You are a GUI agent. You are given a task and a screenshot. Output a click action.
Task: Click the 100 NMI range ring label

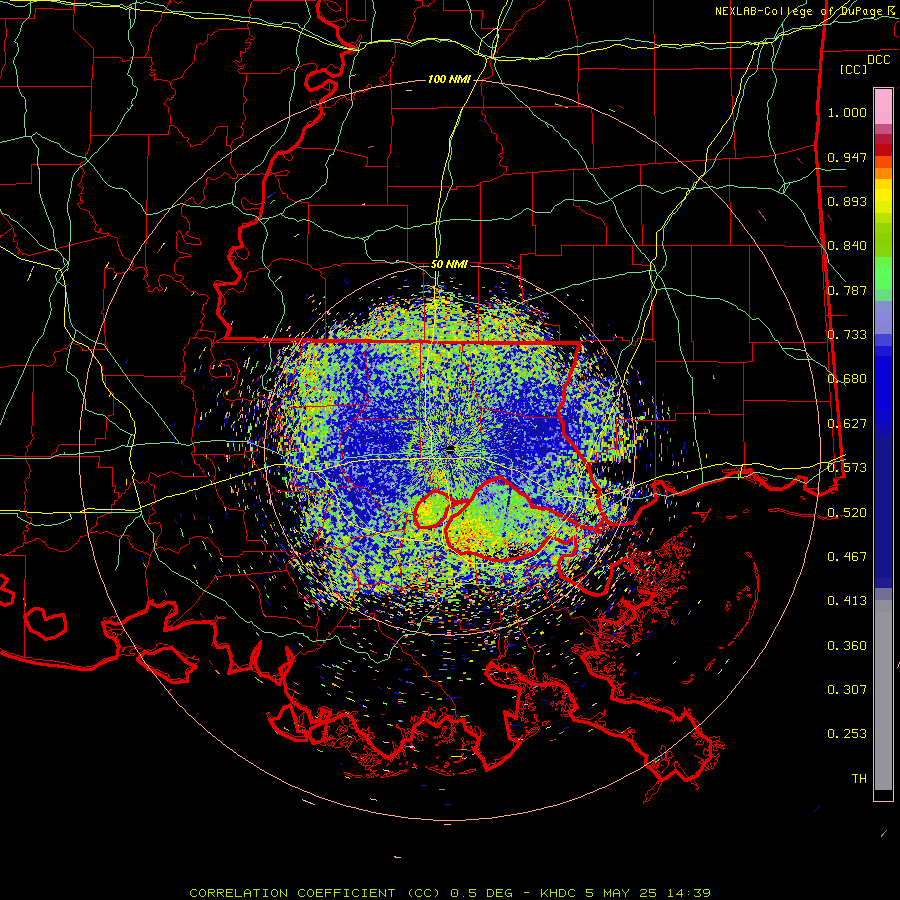(x=449, y=79)
